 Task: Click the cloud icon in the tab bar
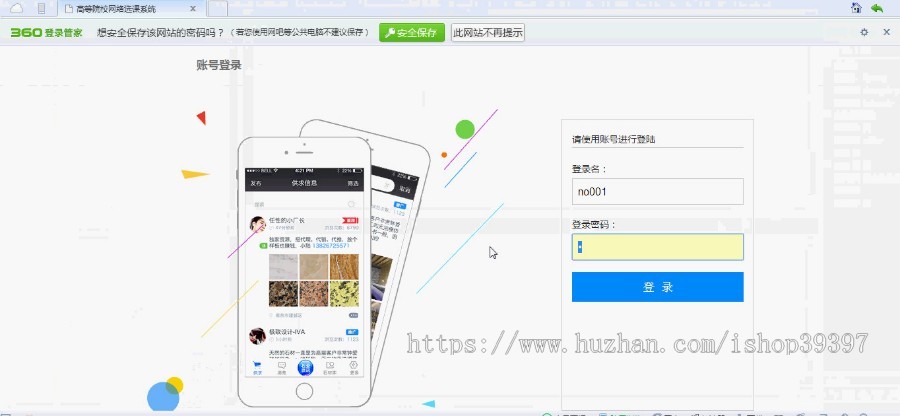point(16,8)
